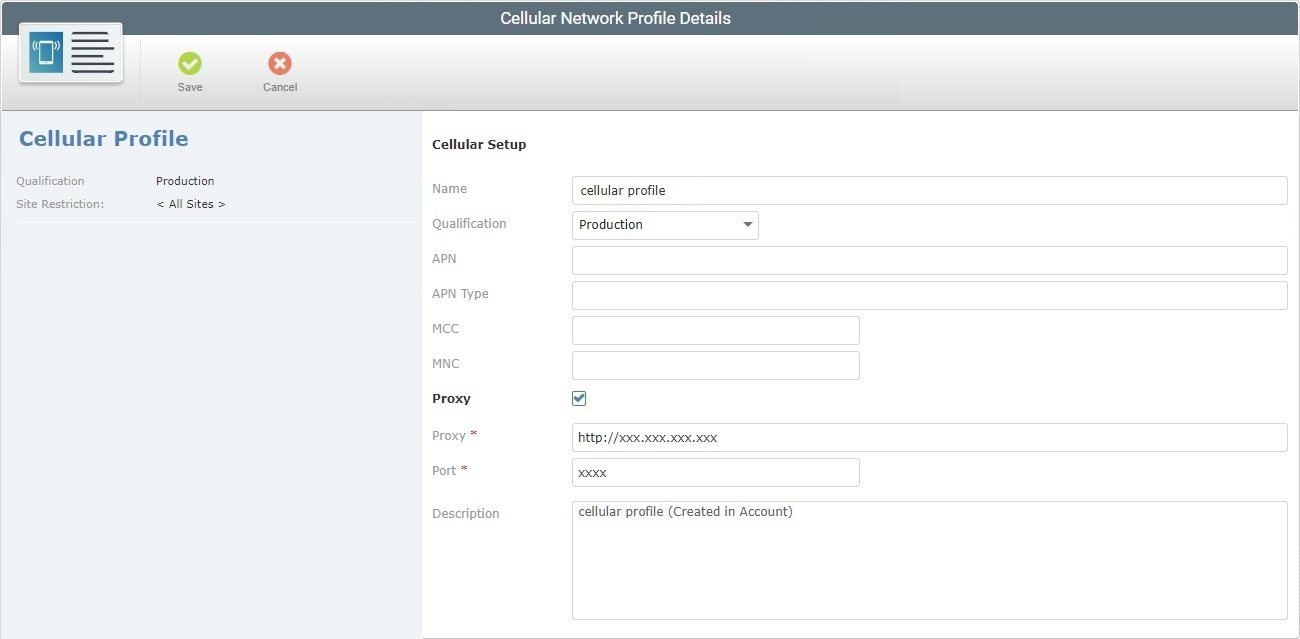Screen dimensions: 1300x639
Task: Click inside the Name input field
Action: 928,190
